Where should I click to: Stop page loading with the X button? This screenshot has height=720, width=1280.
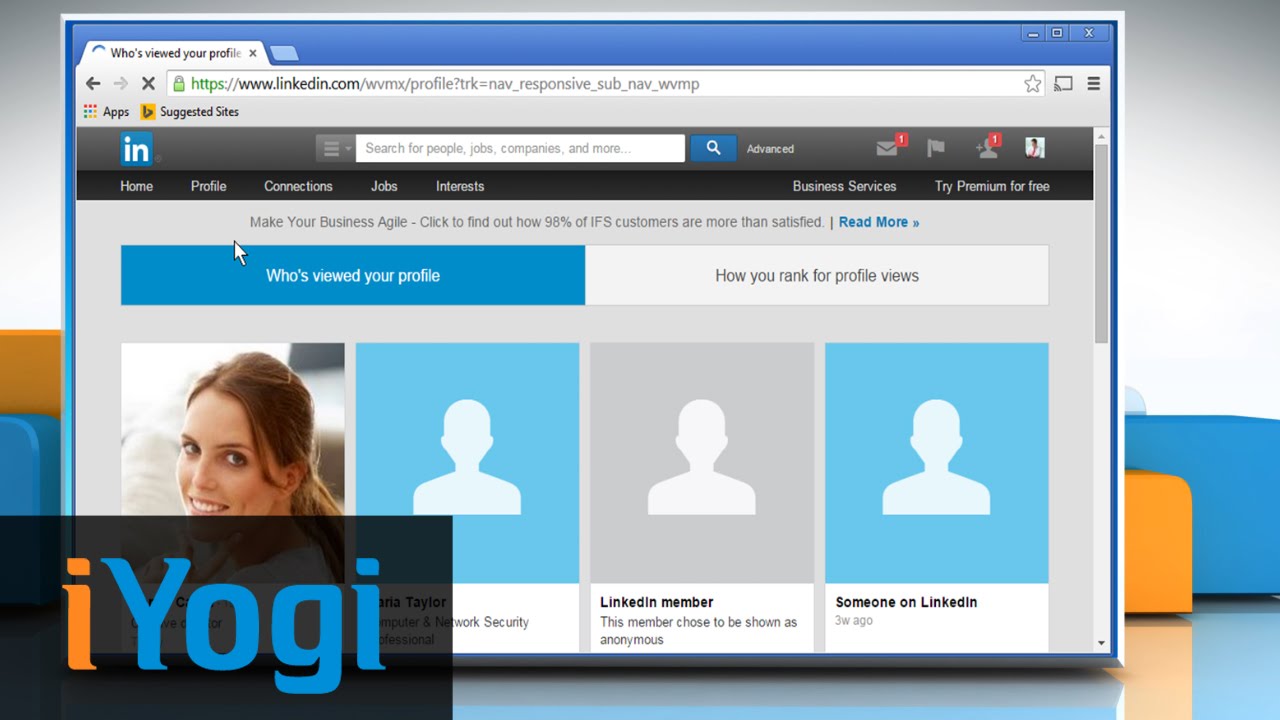148,84
